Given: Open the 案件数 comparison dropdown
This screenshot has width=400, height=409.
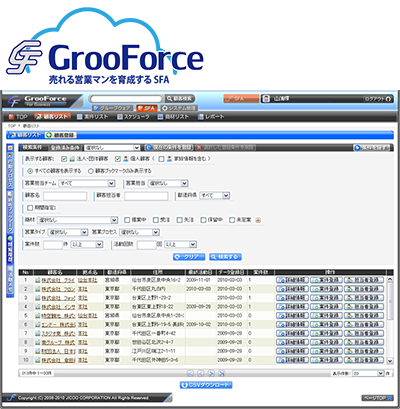Looking at the screenshot, I should coord(87,244).
